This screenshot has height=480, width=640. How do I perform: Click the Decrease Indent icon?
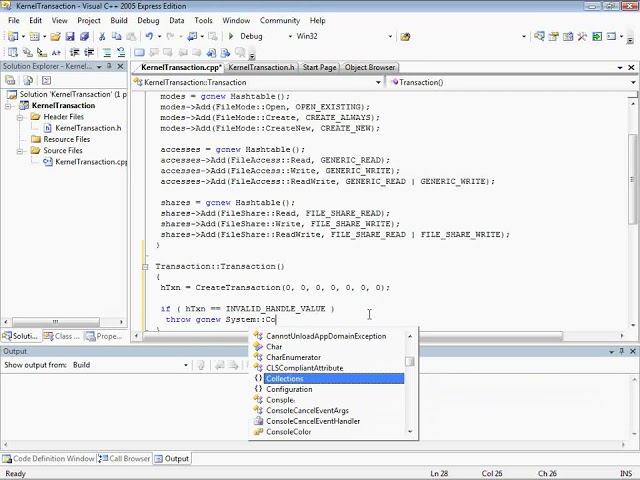tap(74, 52)
